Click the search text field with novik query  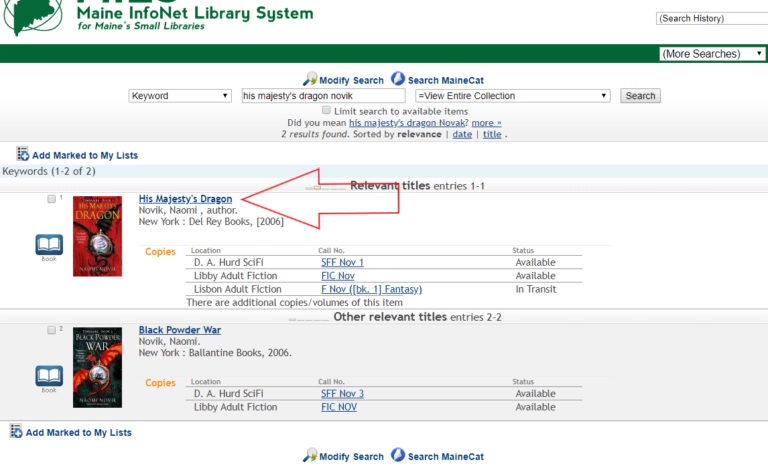pos(323,96)
